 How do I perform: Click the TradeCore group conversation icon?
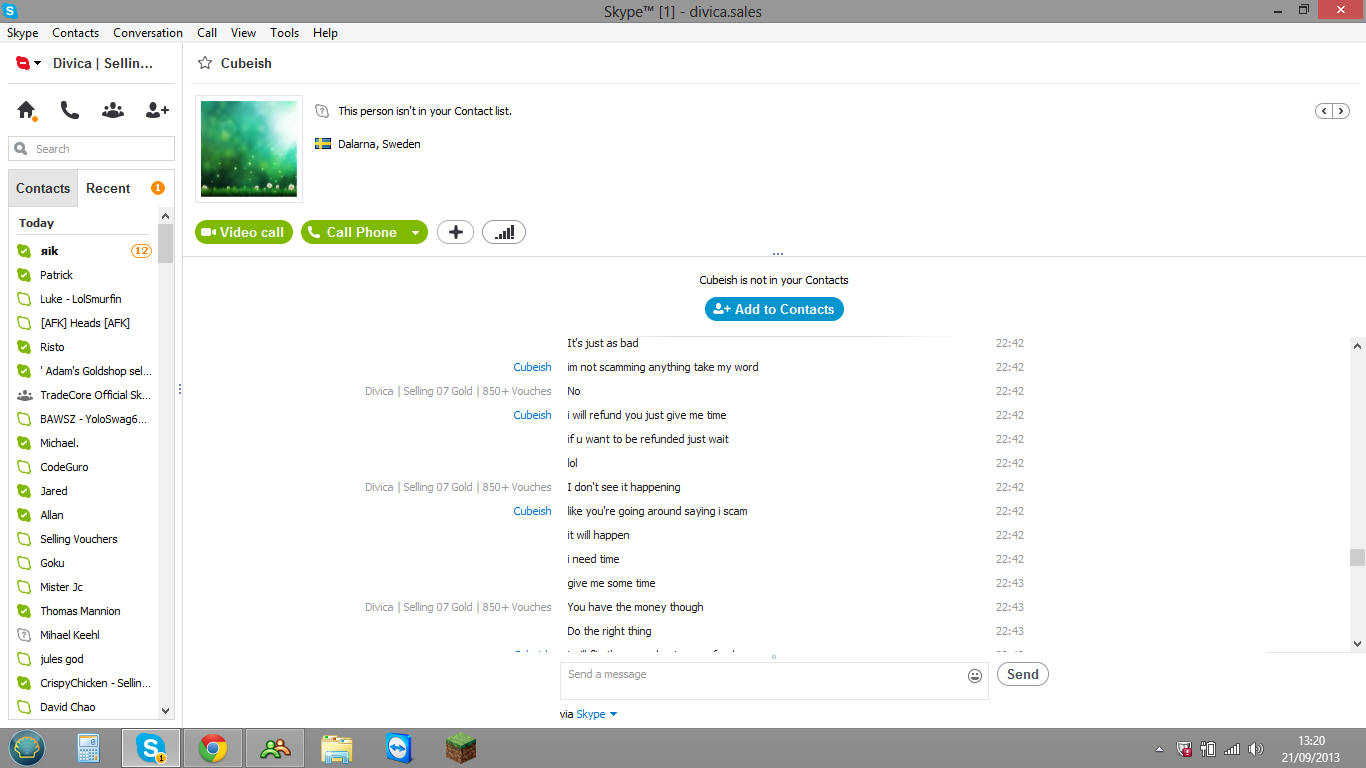(25, 395)
